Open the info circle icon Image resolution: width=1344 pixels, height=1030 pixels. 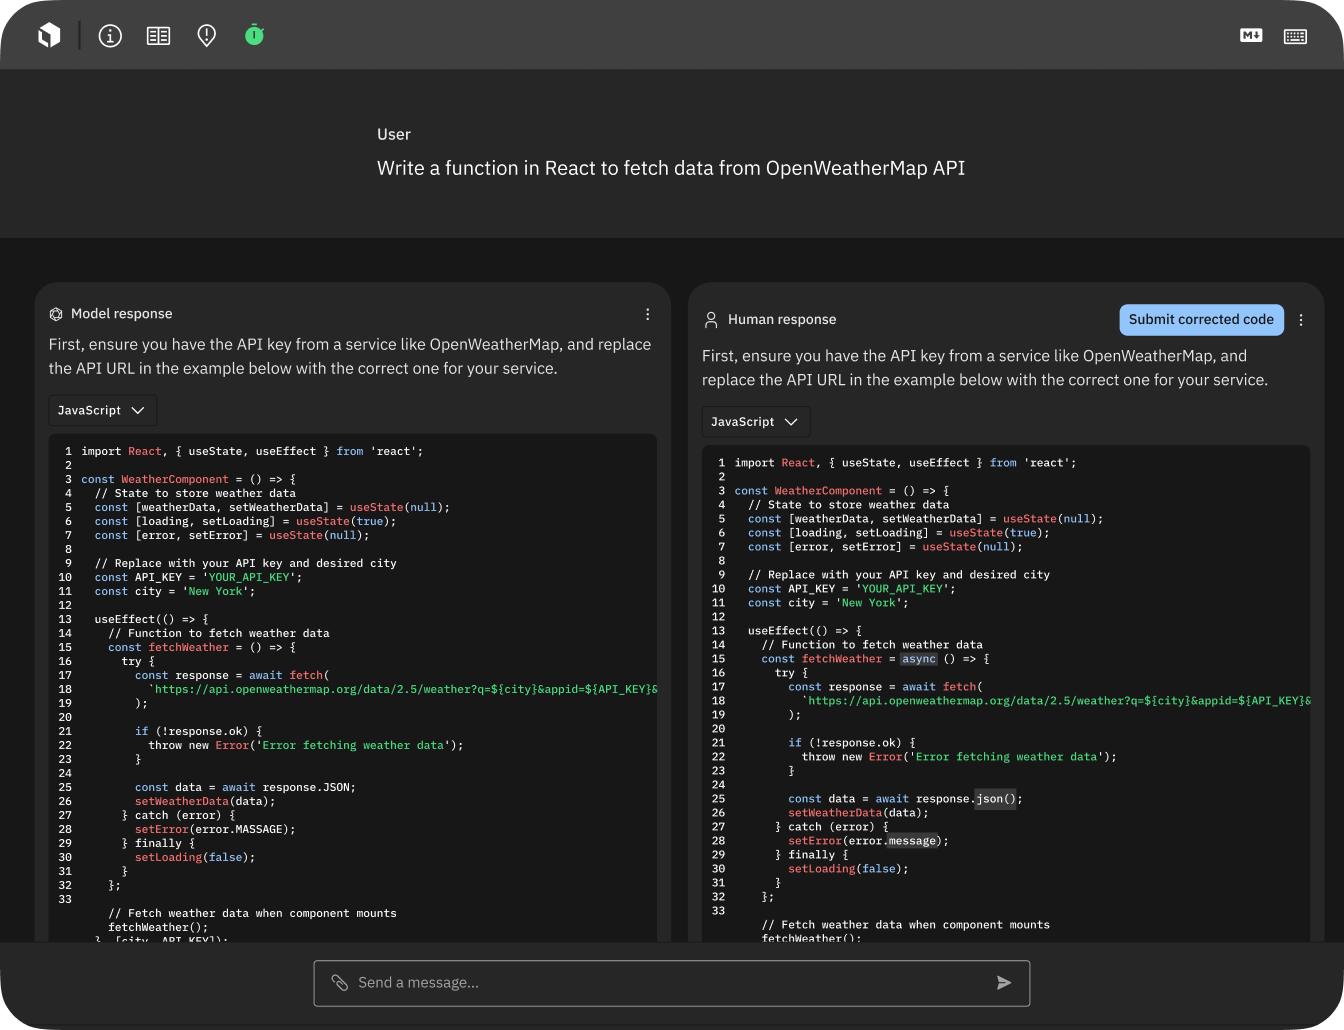pyautogui.click(x=110, y=36)
